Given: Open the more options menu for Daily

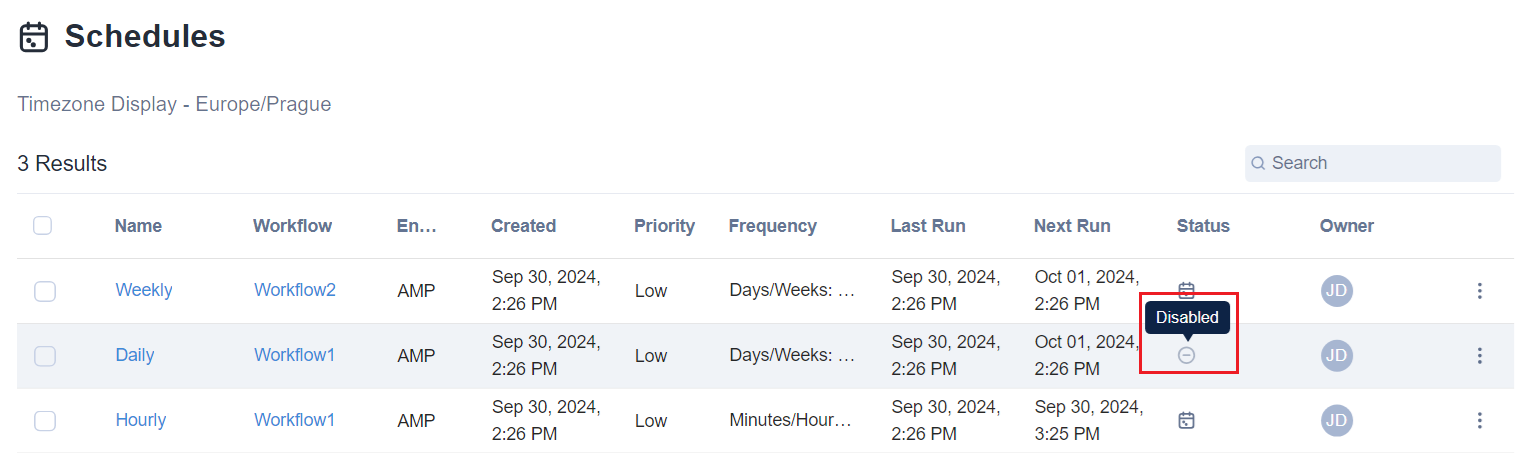Looking at the screenshot, I should pos(1479,355).
